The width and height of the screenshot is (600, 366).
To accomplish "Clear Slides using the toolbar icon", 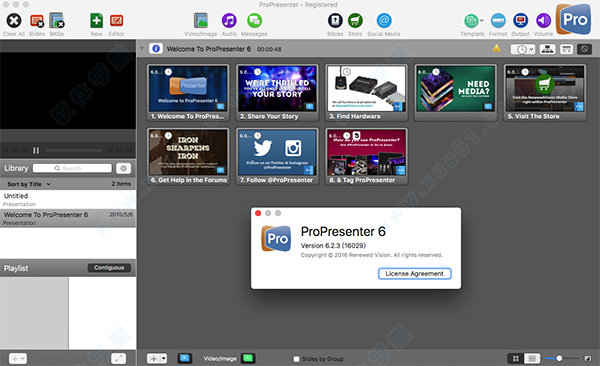I will tap(37, 21).
